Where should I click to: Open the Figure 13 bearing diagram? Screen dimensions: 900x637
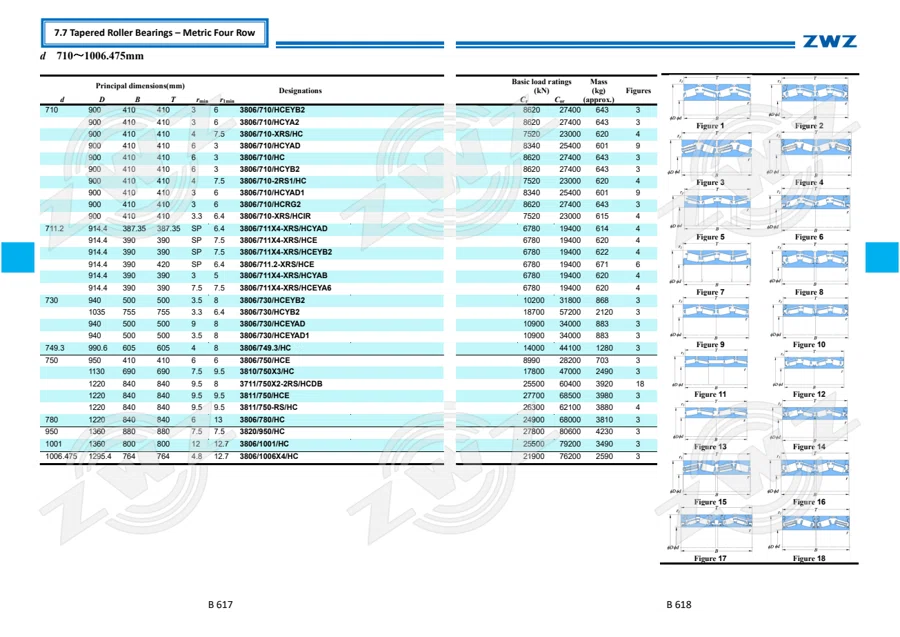pyautogui.click(x=710, y=421)
